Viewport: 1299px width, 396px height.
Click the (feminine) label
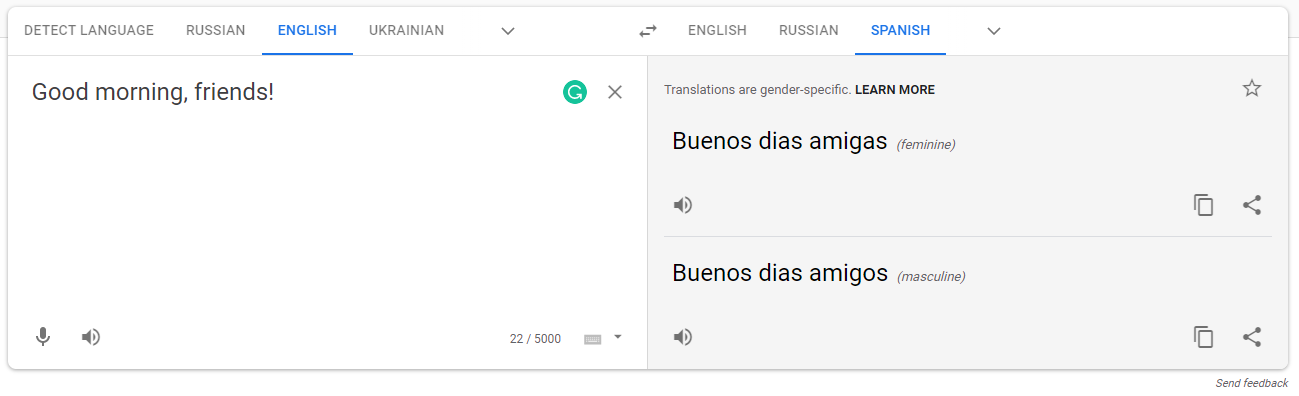coord(926,145)
